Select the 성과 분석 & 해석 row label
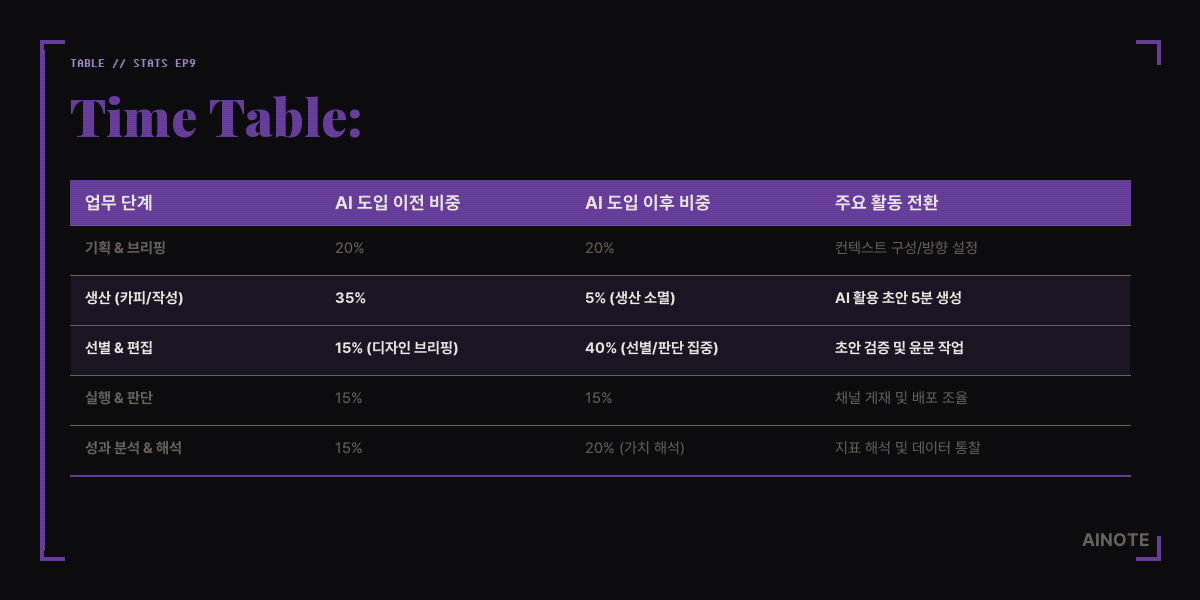The image size is (1200, 600). (x=133, y=448)
